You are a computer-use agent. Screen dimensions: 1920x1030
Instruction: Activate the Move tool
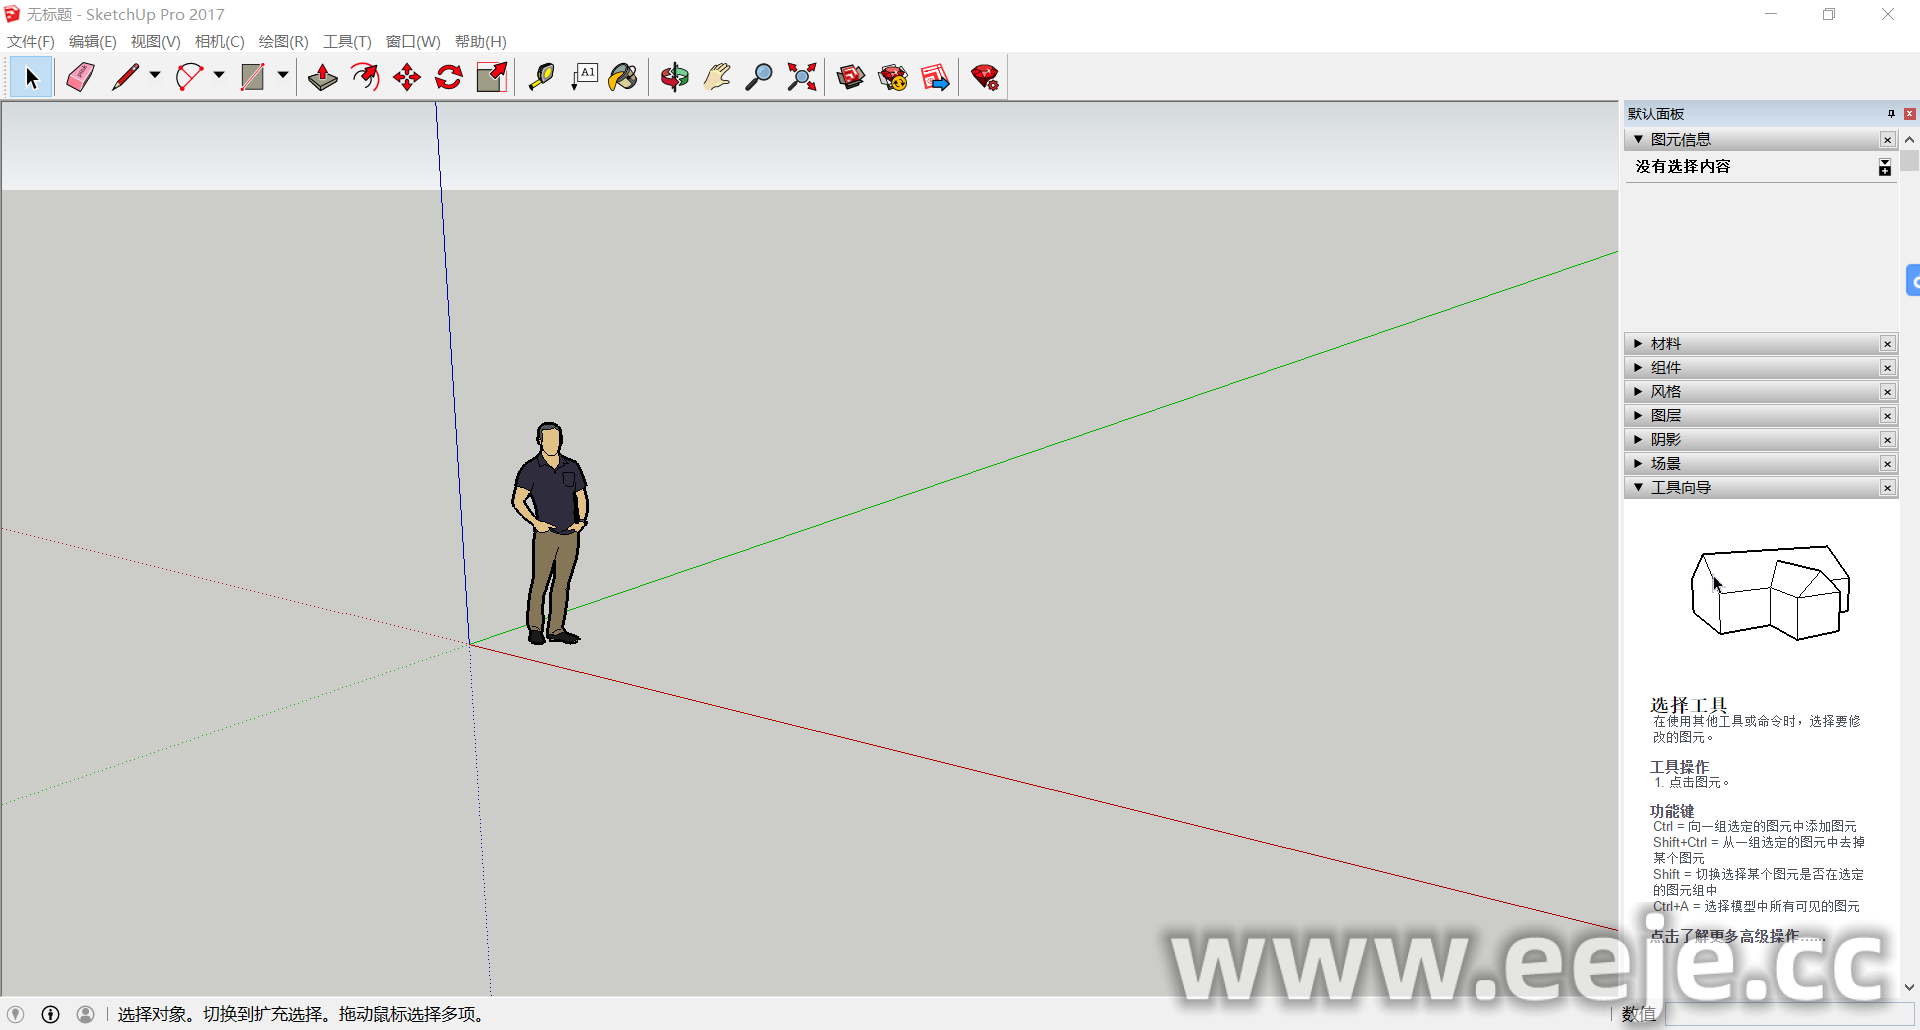pos(407,77)
